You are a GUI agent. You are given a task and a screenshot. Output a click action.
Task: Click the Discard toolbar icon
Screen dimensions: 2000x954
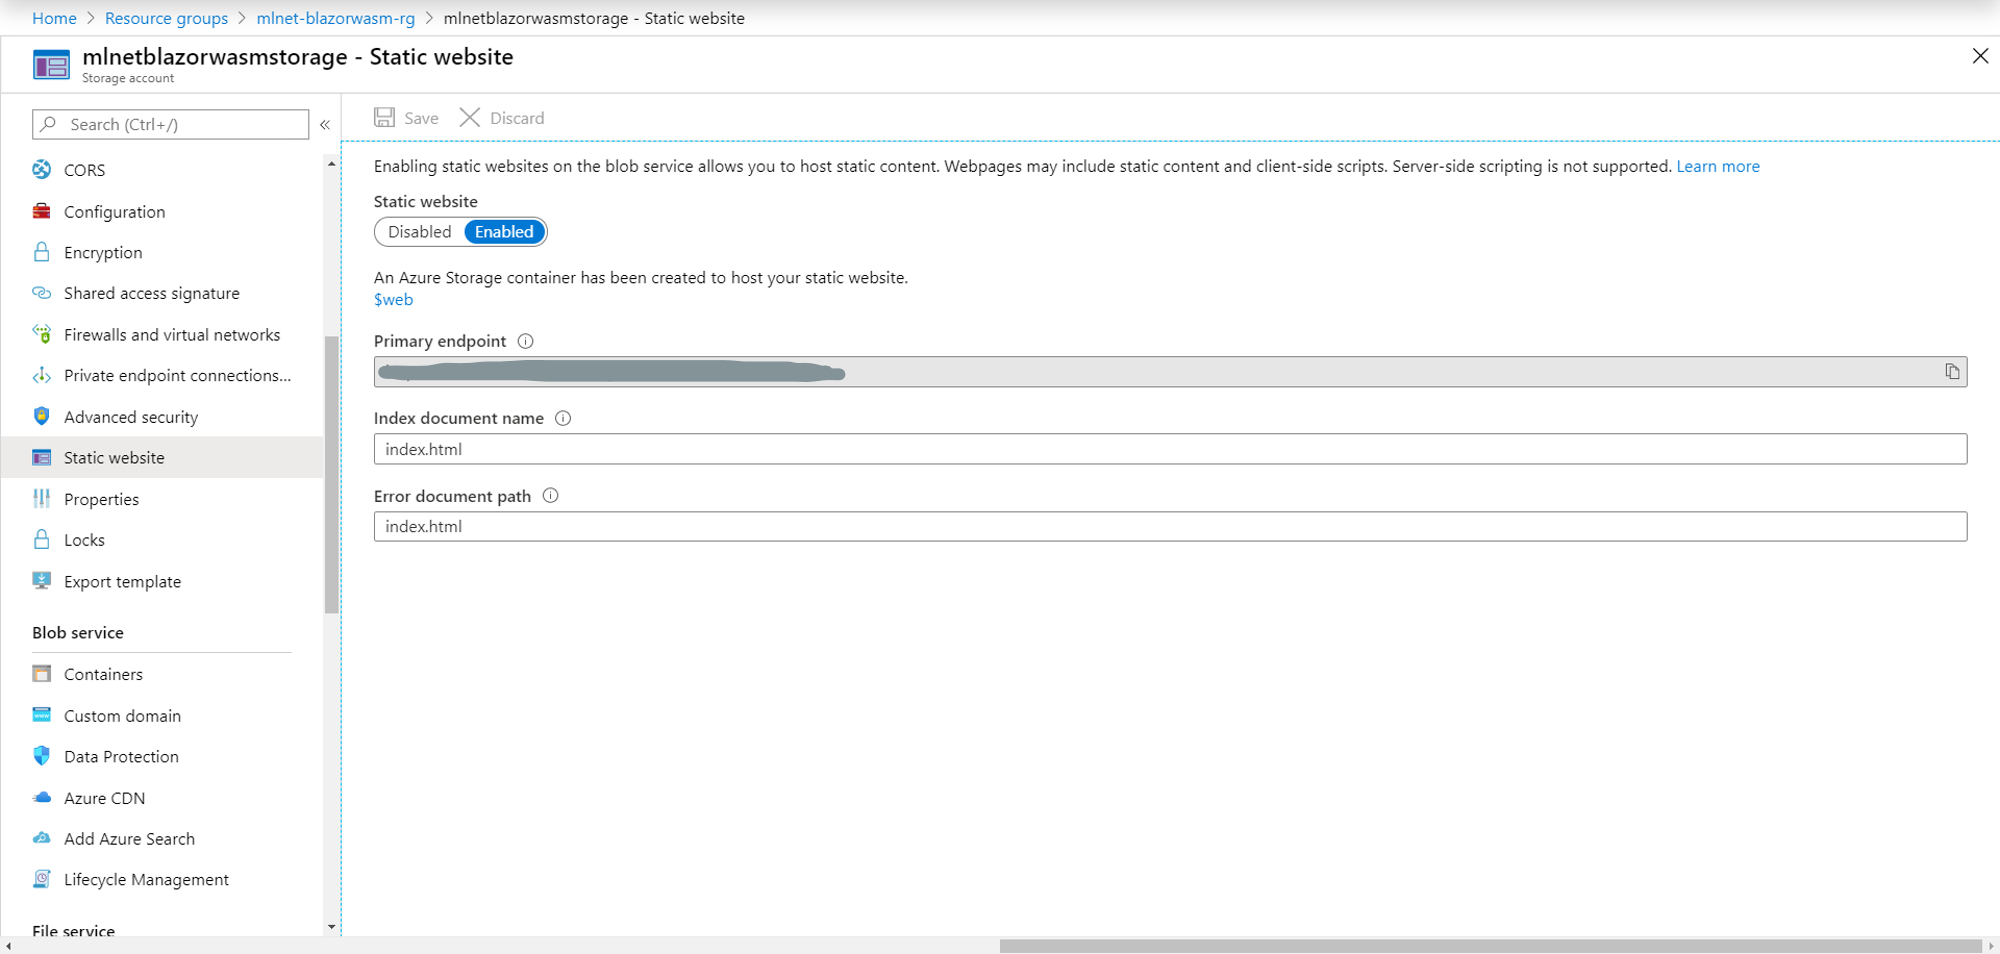pyautogui.click(x=470, y=117)
